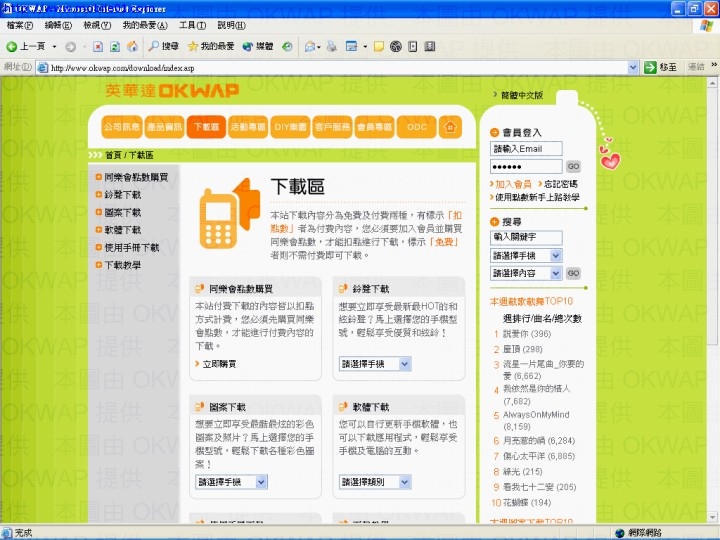Click the 簡體中文版 language link
Screen dimensions: 720x540
coord(522,95)
